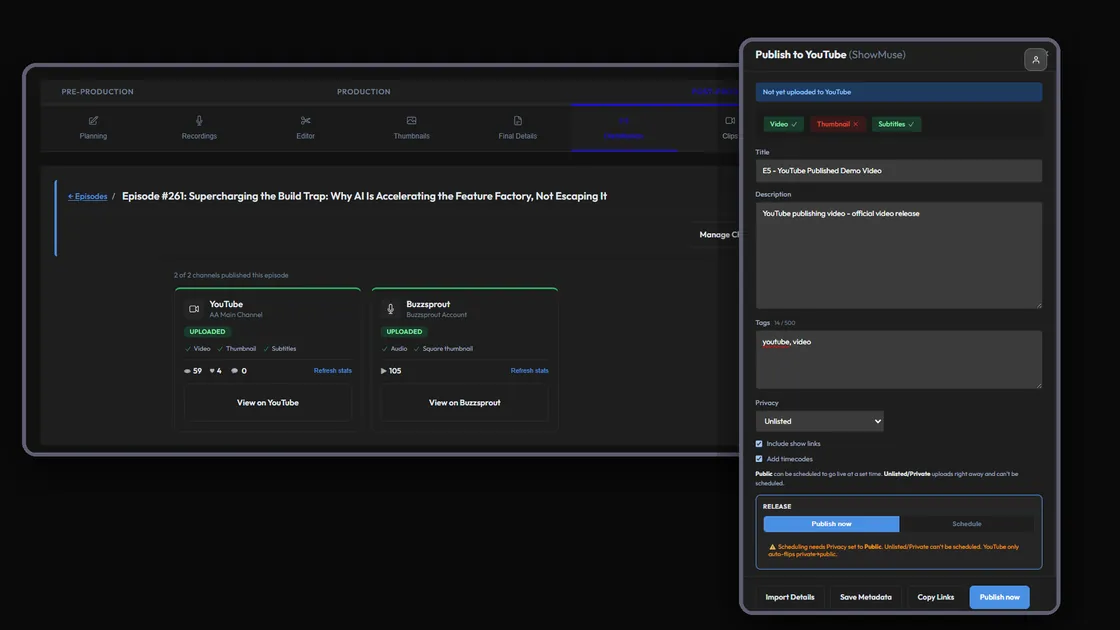Click Import Details button
1120x630 pixels.
[789, 597]
